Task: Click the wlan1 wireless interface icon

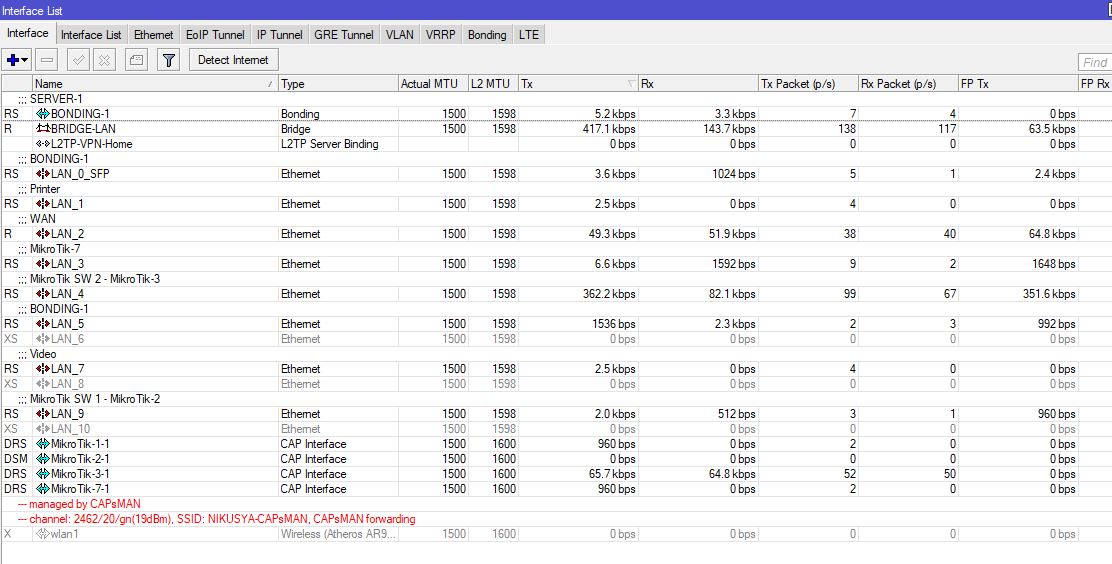Action: pyautogui.click(x=43, y=534)
